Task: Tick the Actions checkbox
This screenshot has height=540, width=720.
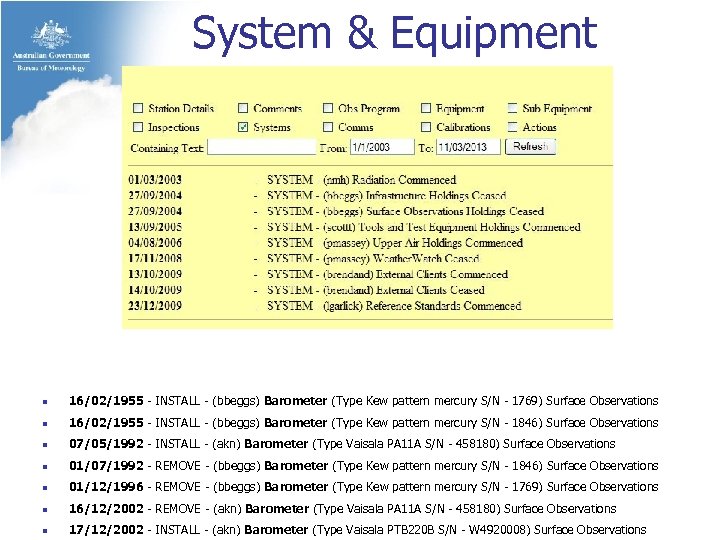Action: (512, 127)
